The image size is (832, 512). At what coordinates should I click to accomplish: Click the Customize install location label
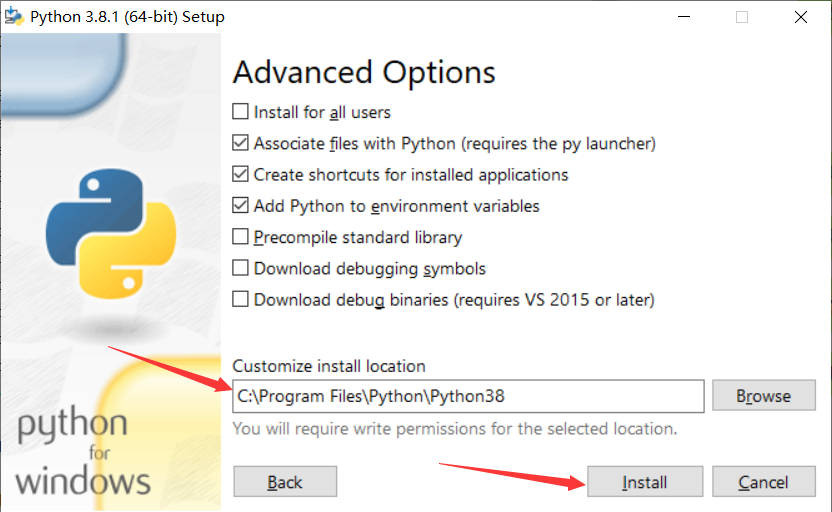[x=329, y=366]
